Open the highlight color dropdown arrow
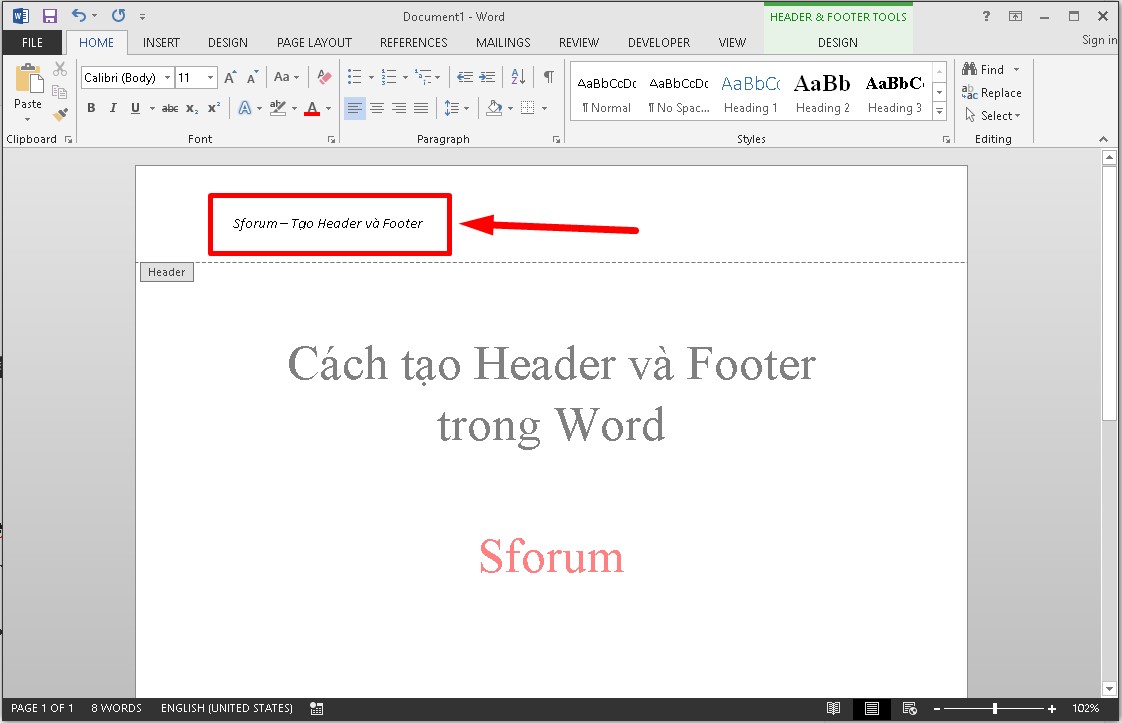This screenshot has height=723, width=1122. click(294, 108)
